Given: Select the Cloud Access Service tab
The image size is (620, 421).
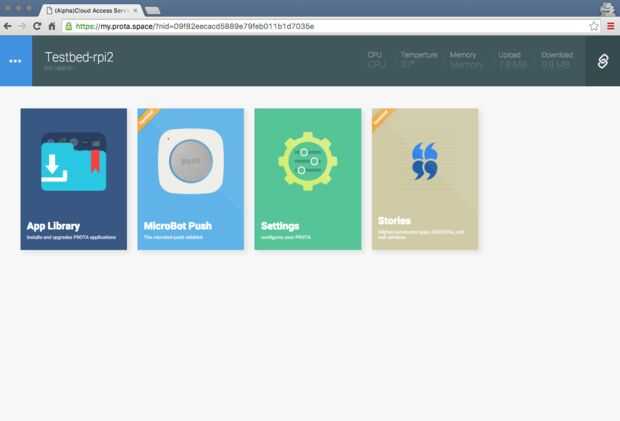Looking at the screenshot, I should click(93, 11).
